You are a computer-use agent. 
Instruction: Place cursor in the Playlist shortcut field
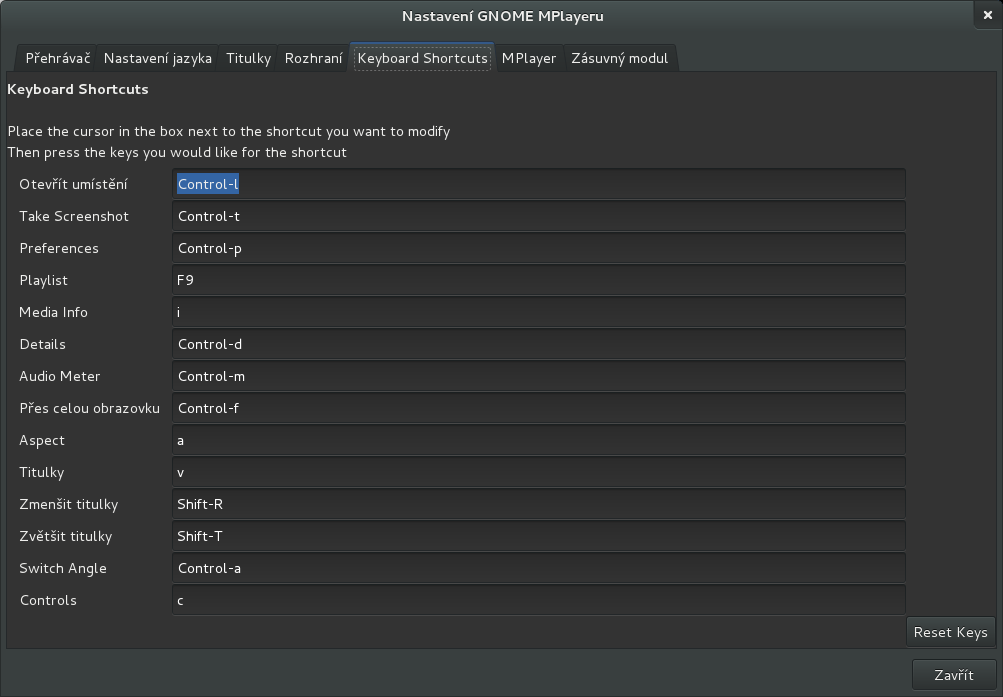(x=539, y=280)
